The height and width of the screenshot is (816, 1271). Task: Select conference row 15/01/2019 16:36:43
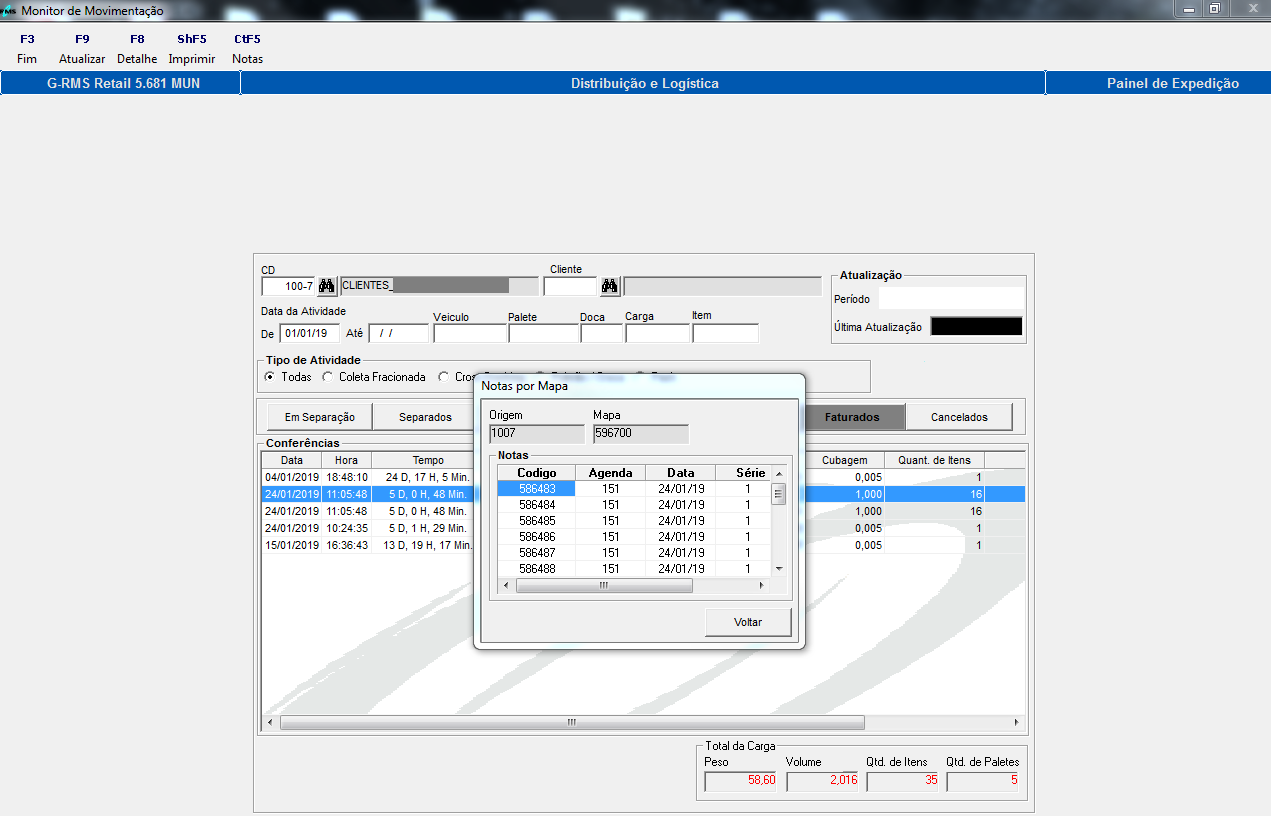point(643,544)
